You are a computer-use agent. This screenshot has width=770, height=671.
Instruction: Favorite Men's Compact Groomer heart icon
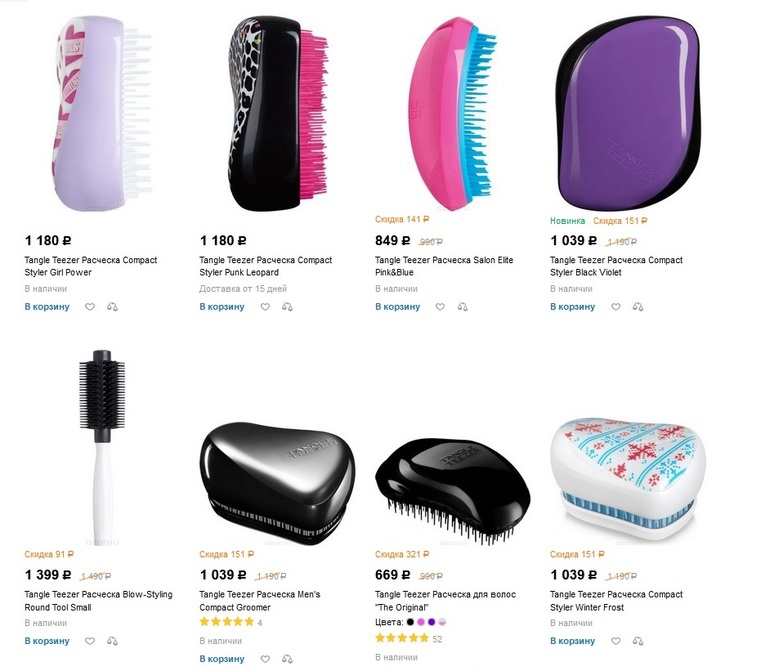pos(265,659)
